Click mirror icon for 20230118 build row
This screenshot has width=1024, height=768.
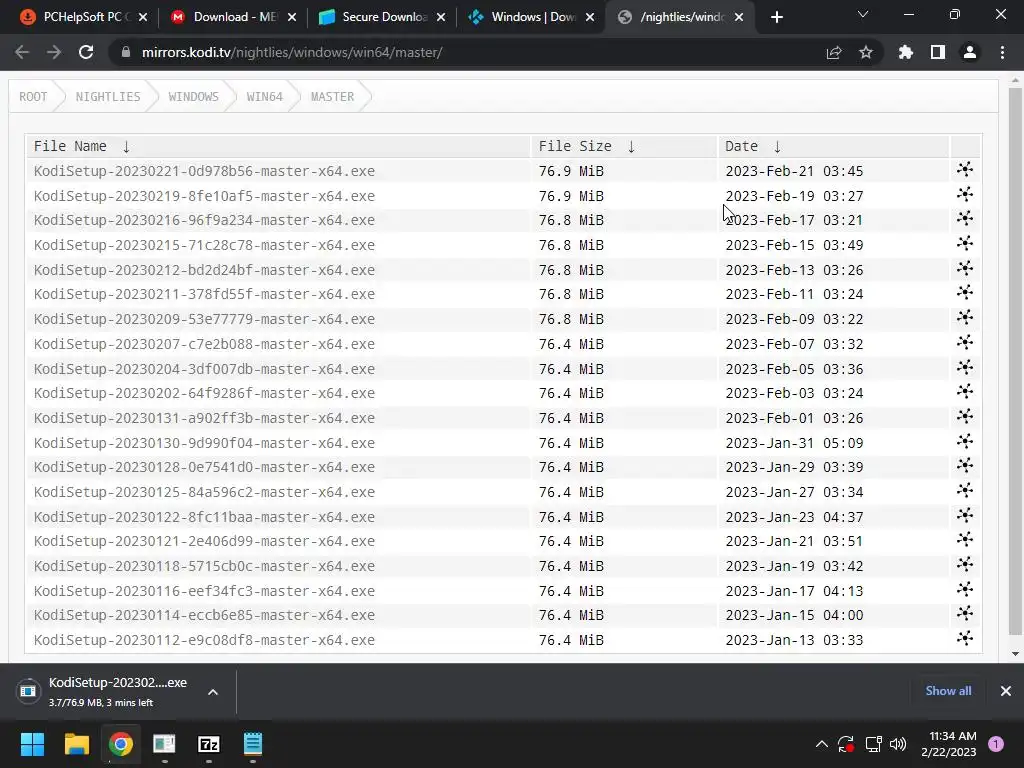pyautogui.click(x=965, y=564)
